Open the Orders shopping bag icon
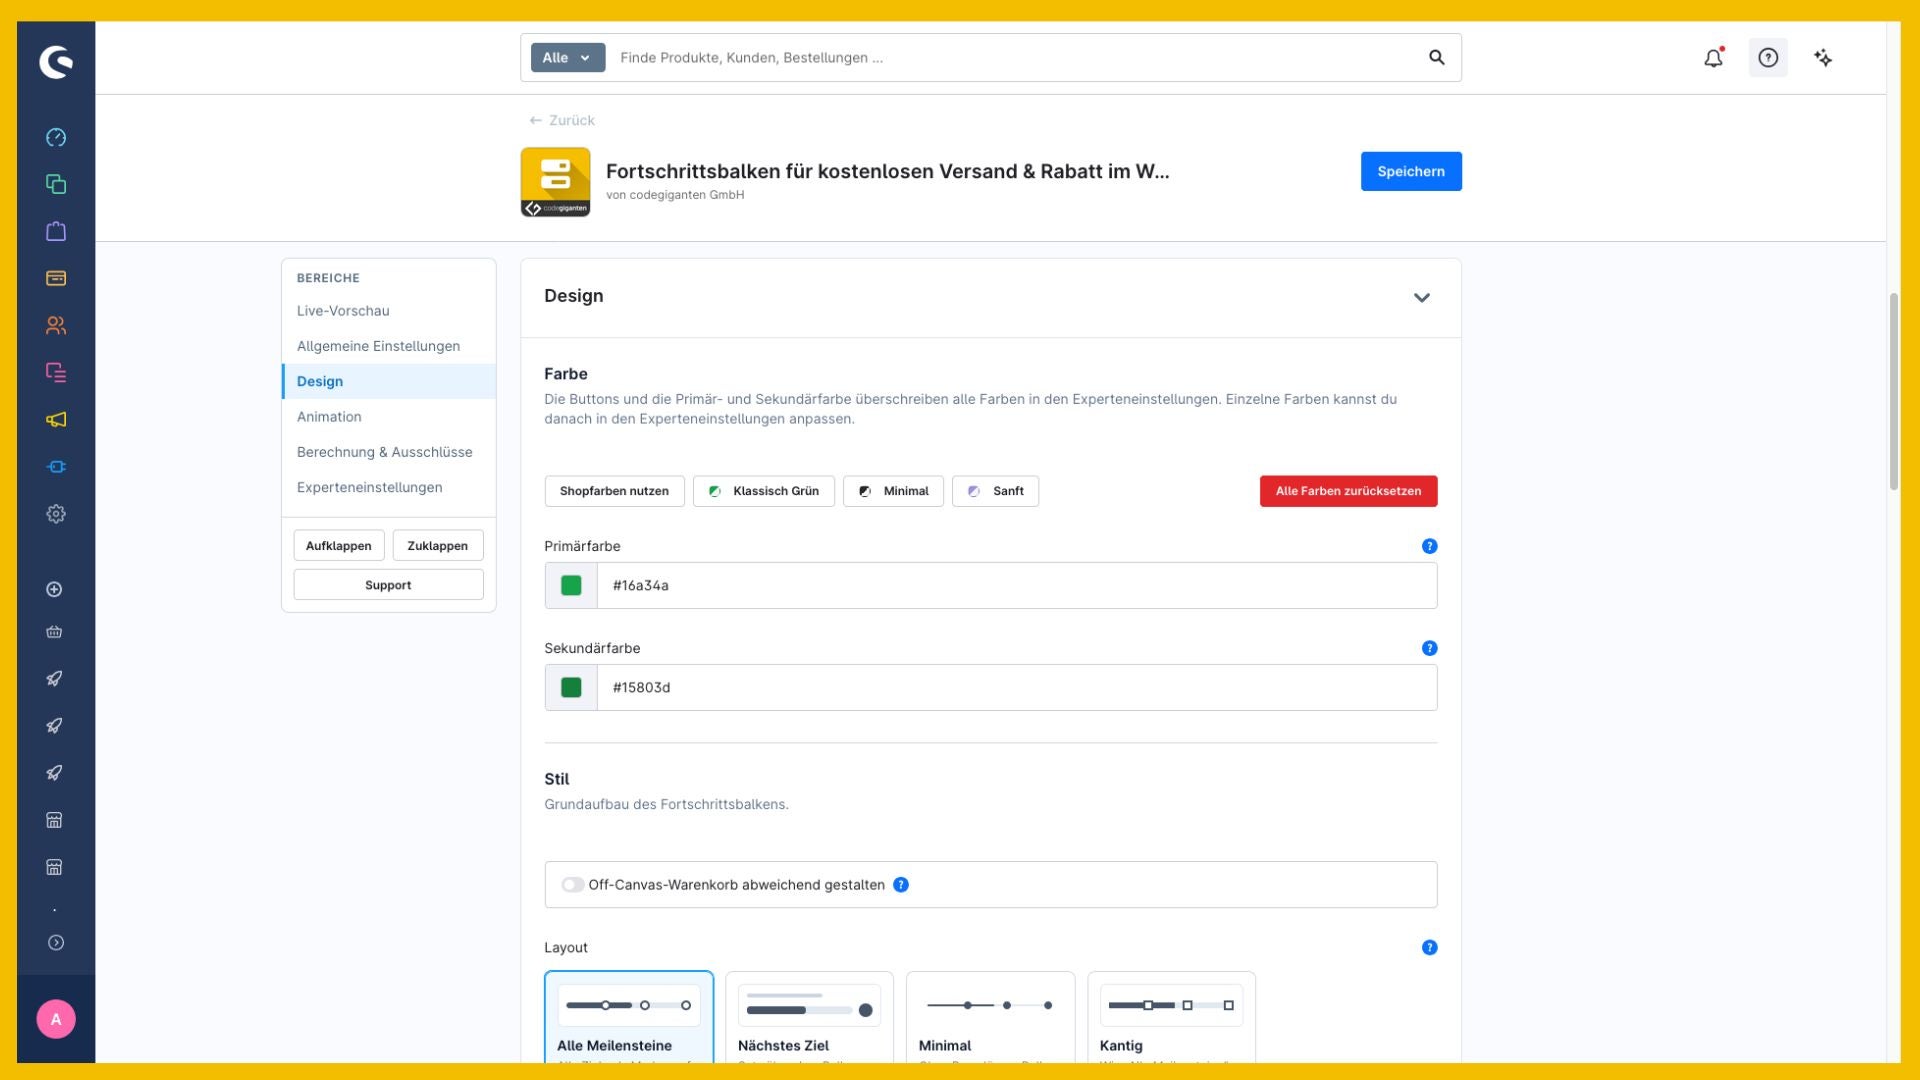The width and height of the screenshot is (1920, 1080). tap(56, 231)
